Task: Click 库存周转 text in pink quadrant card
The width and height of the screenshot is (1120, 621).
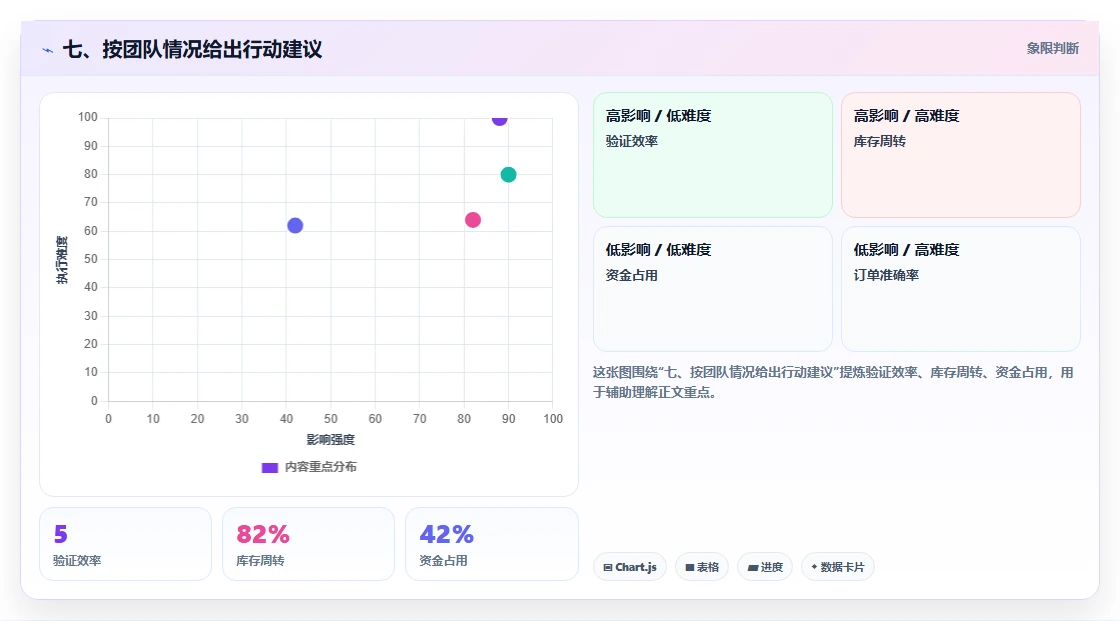Action: tap(879, 141)
